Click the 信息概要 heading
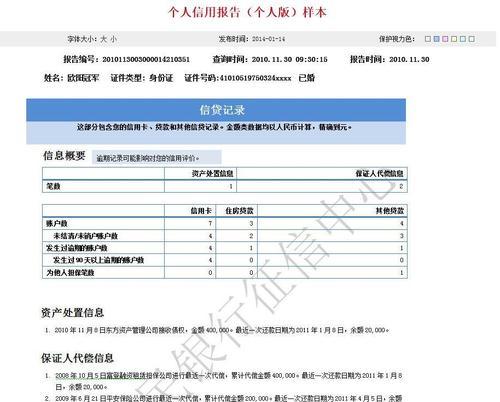 click(64, 156)
